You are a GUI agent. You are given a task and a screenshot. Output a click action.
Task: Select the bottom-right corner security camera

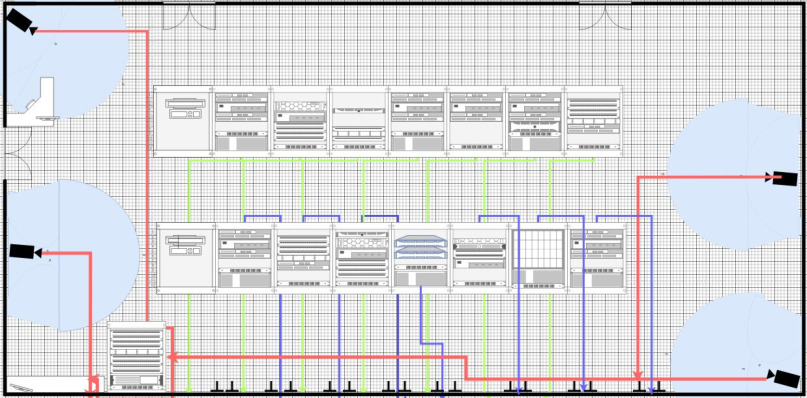click(784, 378)
